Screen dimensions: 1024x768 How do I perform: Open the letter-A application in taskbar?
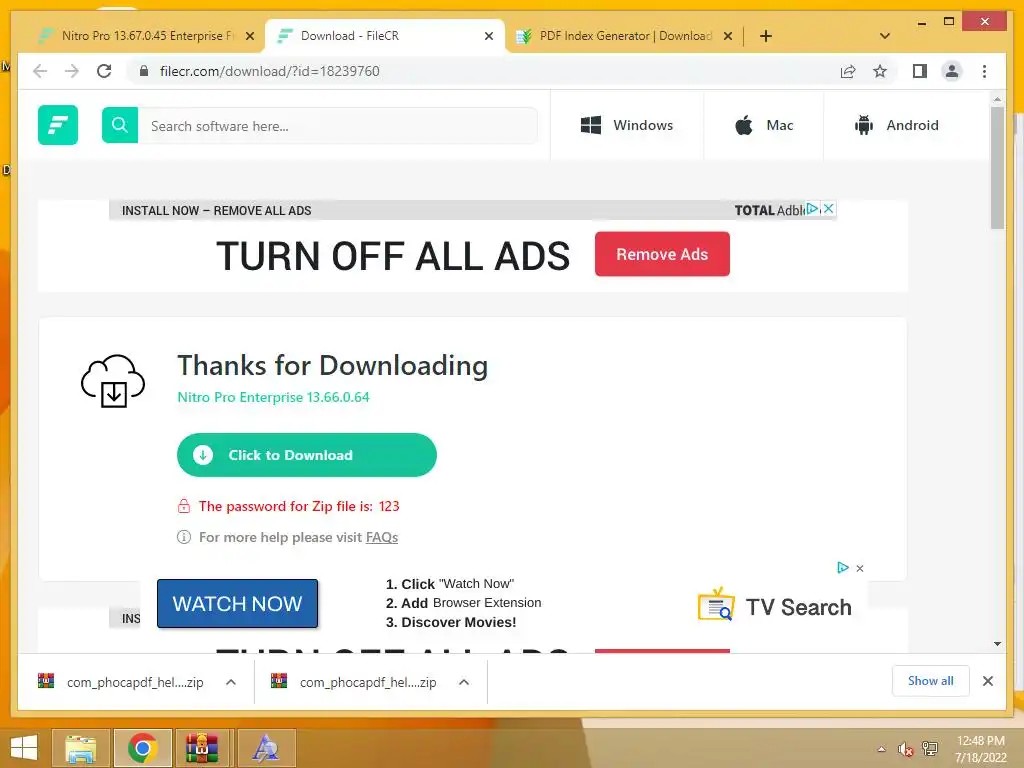pyautogui.click(x=266, y=748)
